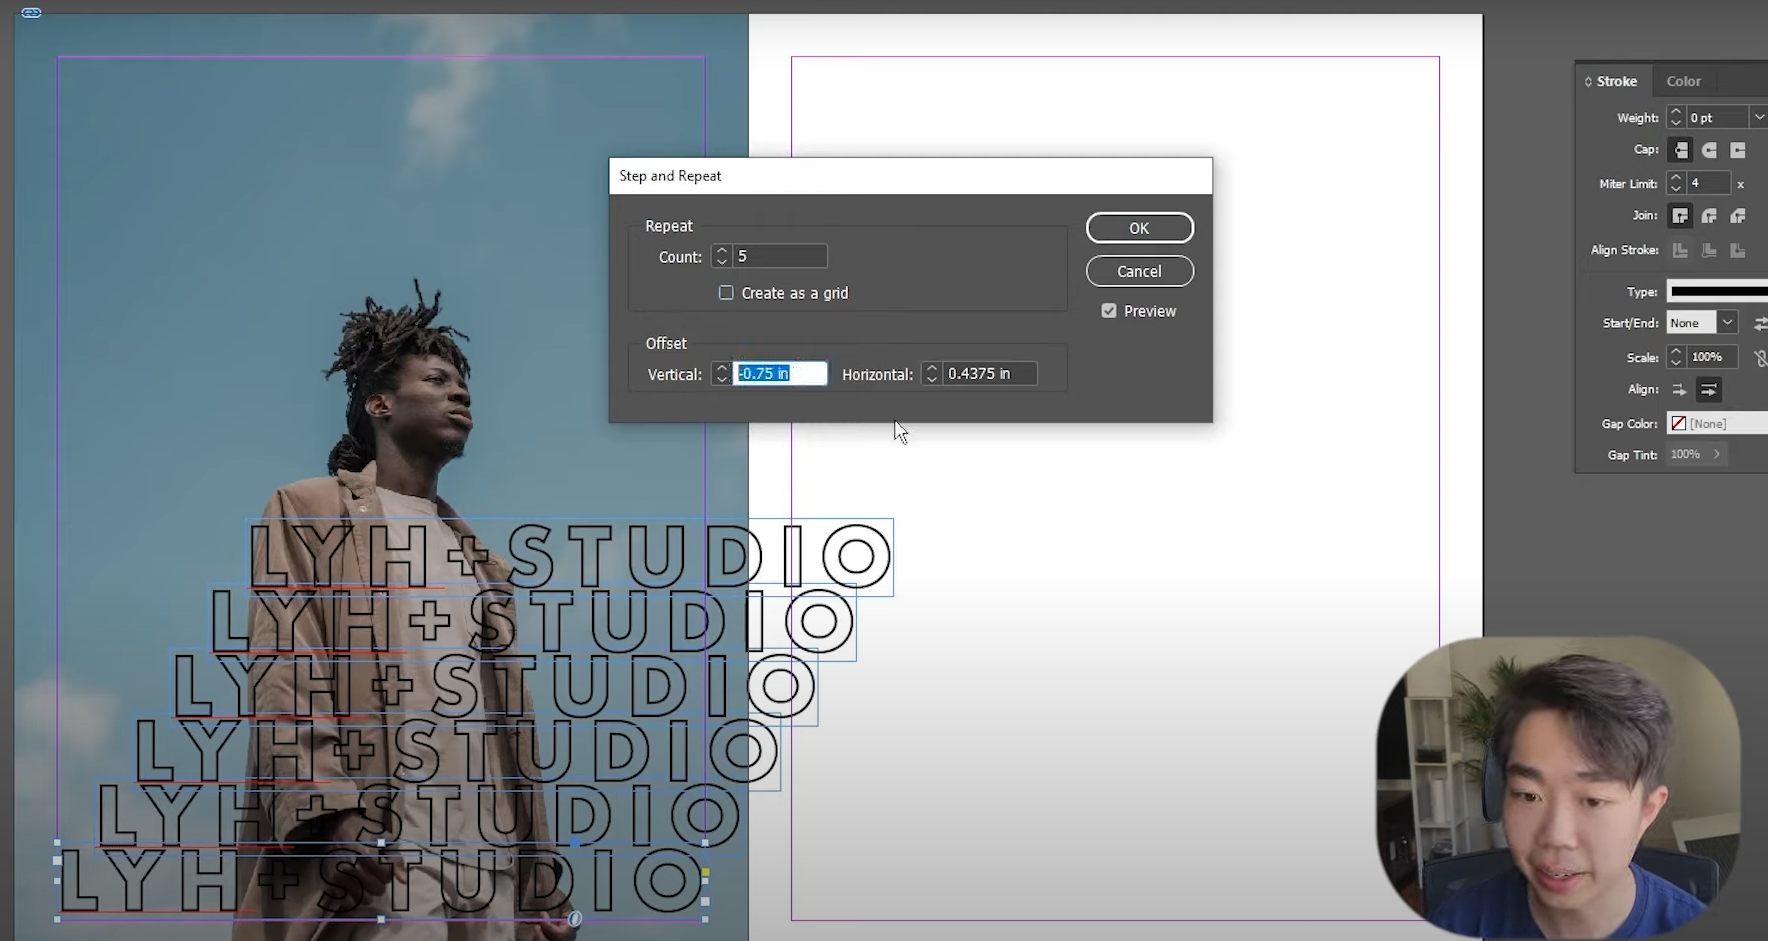Click the yellow corner handle on selected frame

tap(705, 873)
